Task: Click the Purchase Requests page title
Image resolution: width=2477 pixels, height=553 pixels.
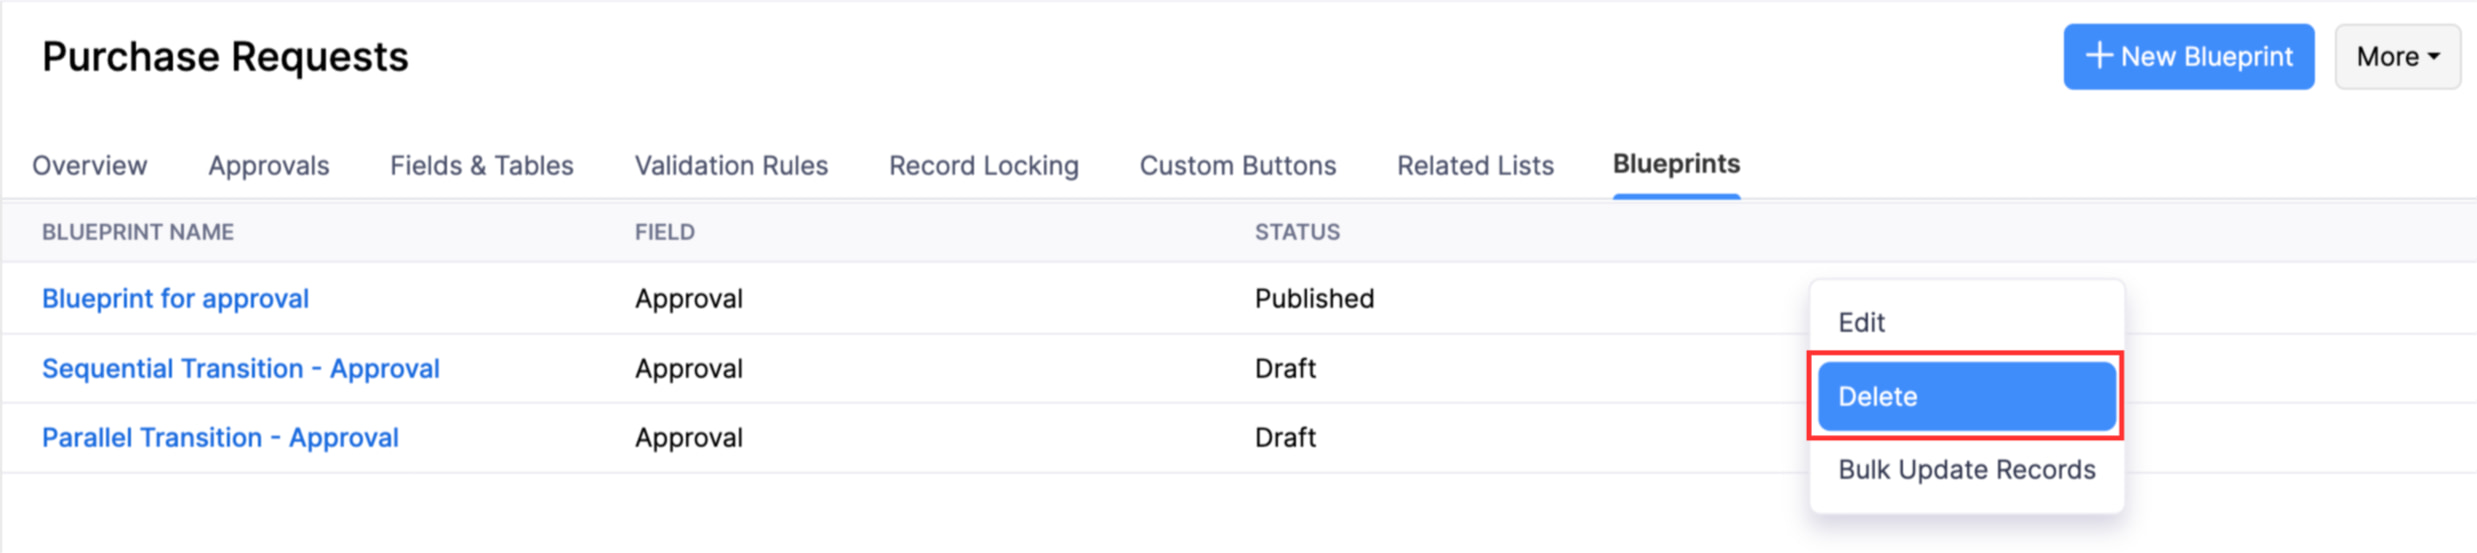Action: (225, 57)
